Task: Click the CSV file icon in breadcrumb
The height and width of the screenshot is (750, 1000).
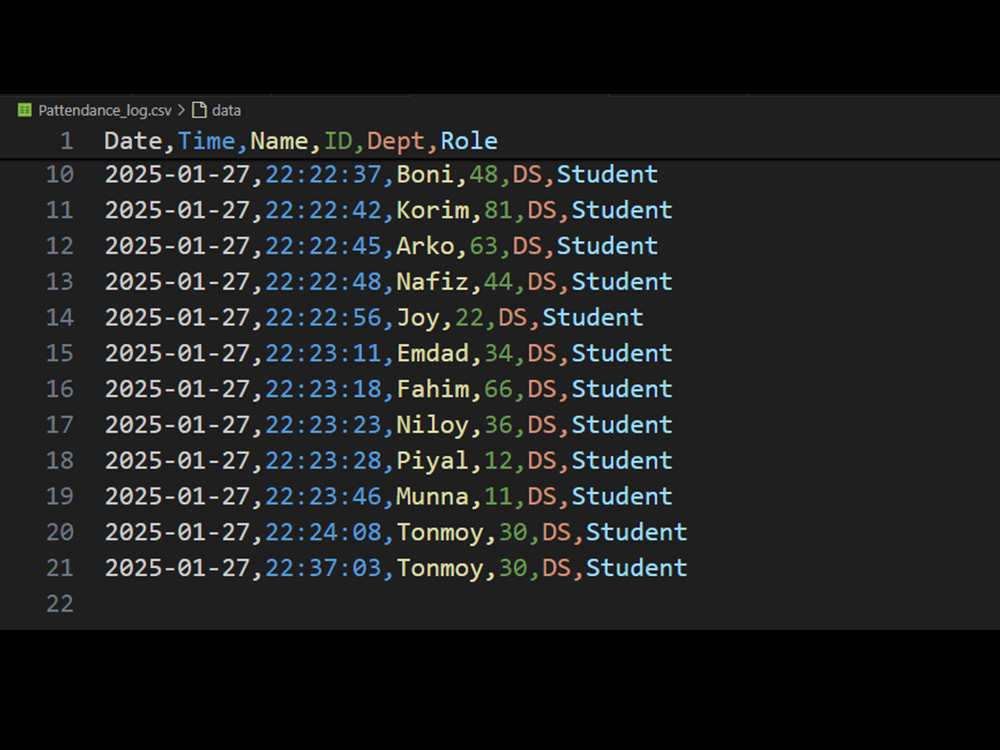Action: click(24, 110)
